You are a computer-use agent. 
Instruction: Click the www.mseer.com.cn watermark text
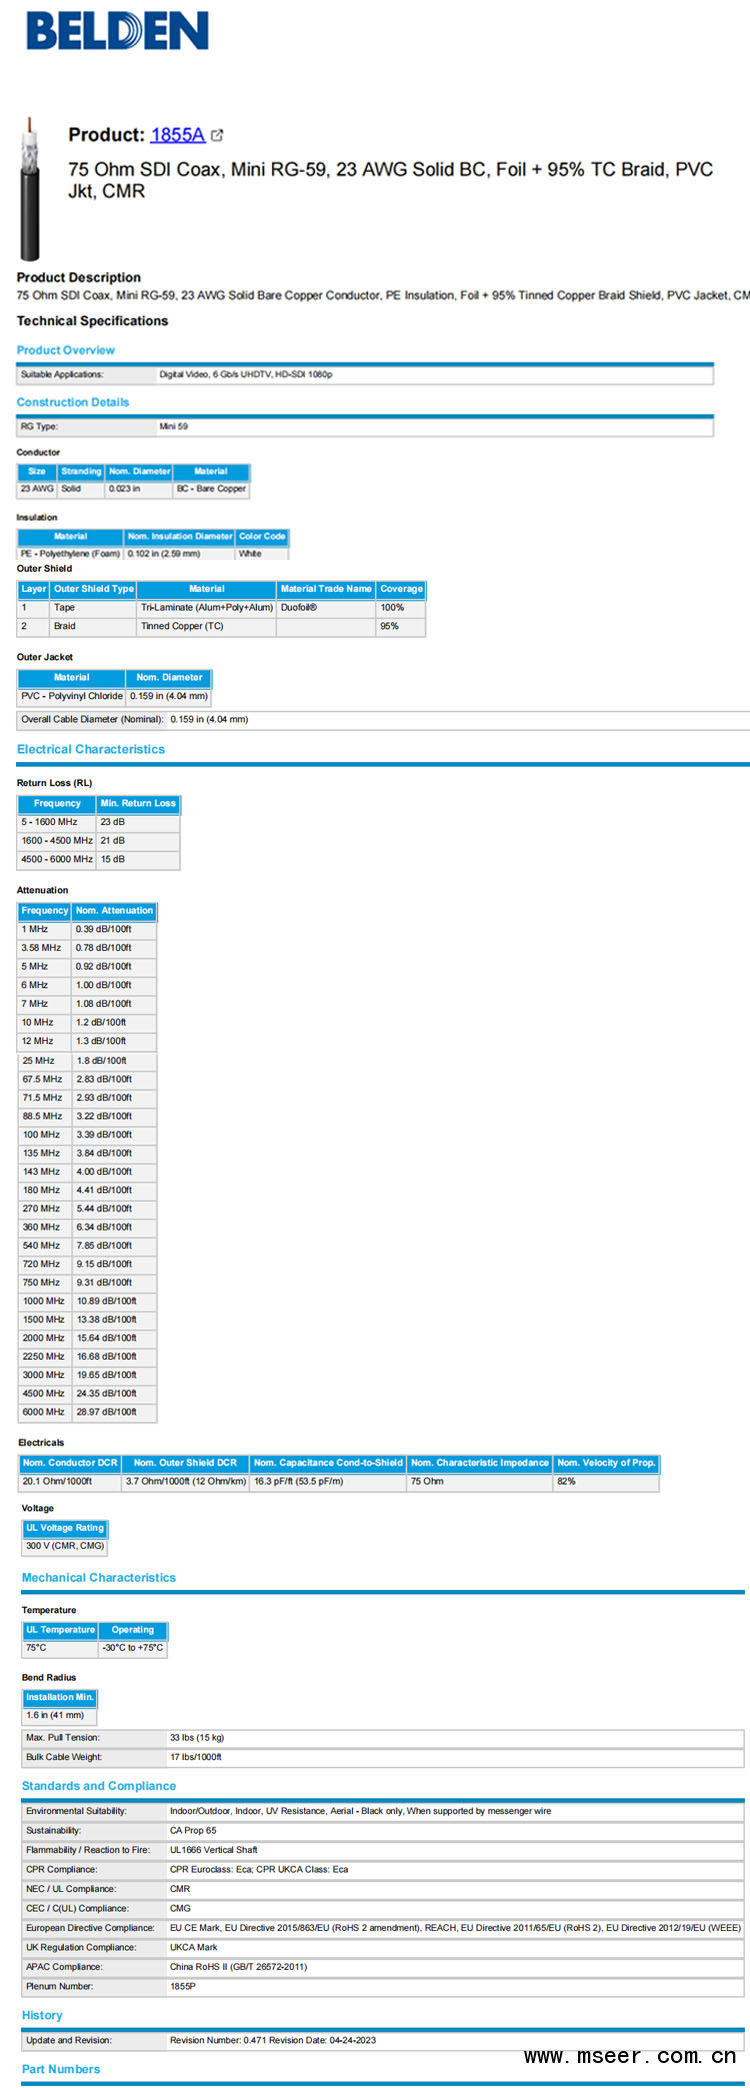pos(630,2056)
